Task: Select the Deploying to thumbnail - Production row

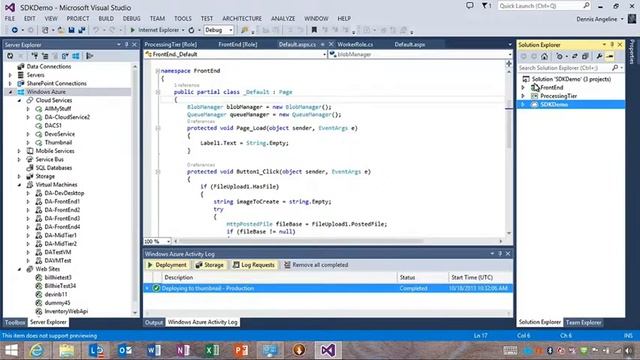Action: tap(328, 288)
